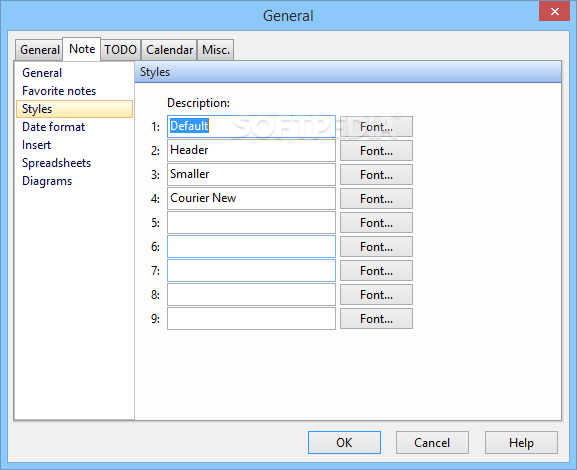Click the style 2 Header description field

(251, 151)
